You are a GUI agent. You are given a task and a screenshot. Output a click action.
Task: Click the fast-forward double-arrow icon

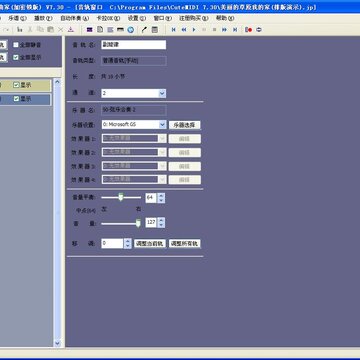pos(224,30)
